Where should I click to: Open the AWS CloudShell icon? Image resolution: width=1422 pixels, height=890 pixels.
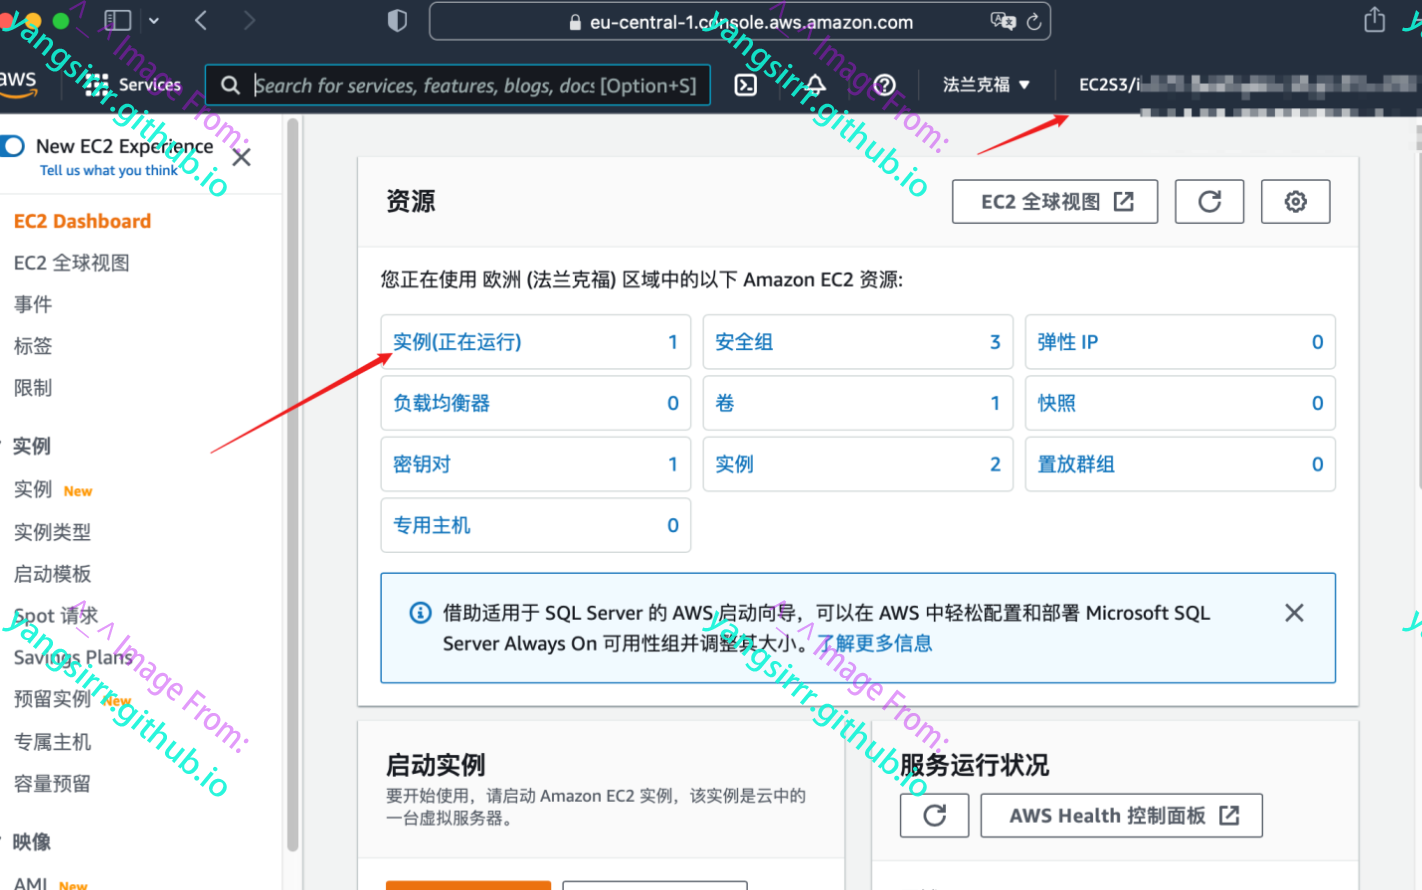746,85
